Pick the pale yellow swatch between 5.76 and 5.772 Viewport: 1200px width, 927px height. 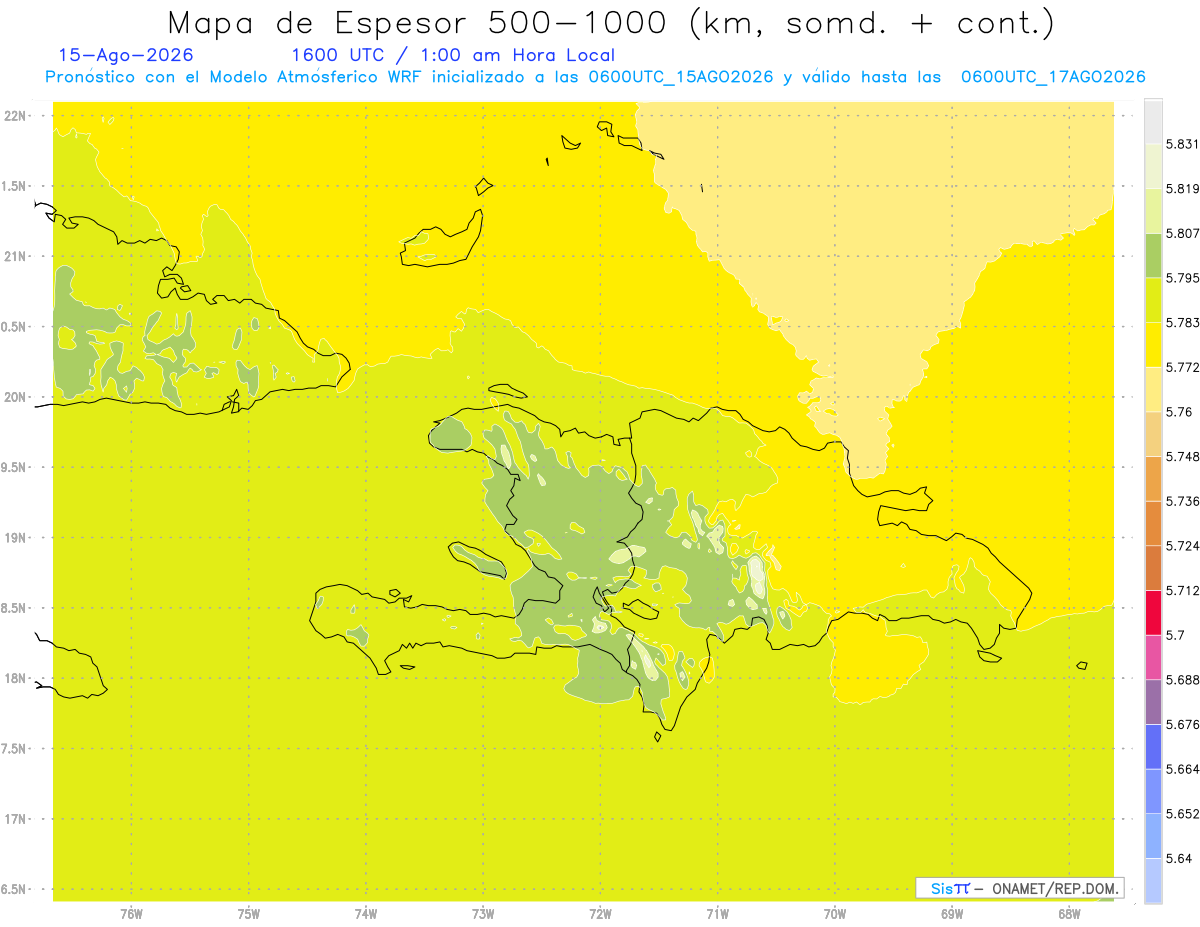coord(1153,389)
